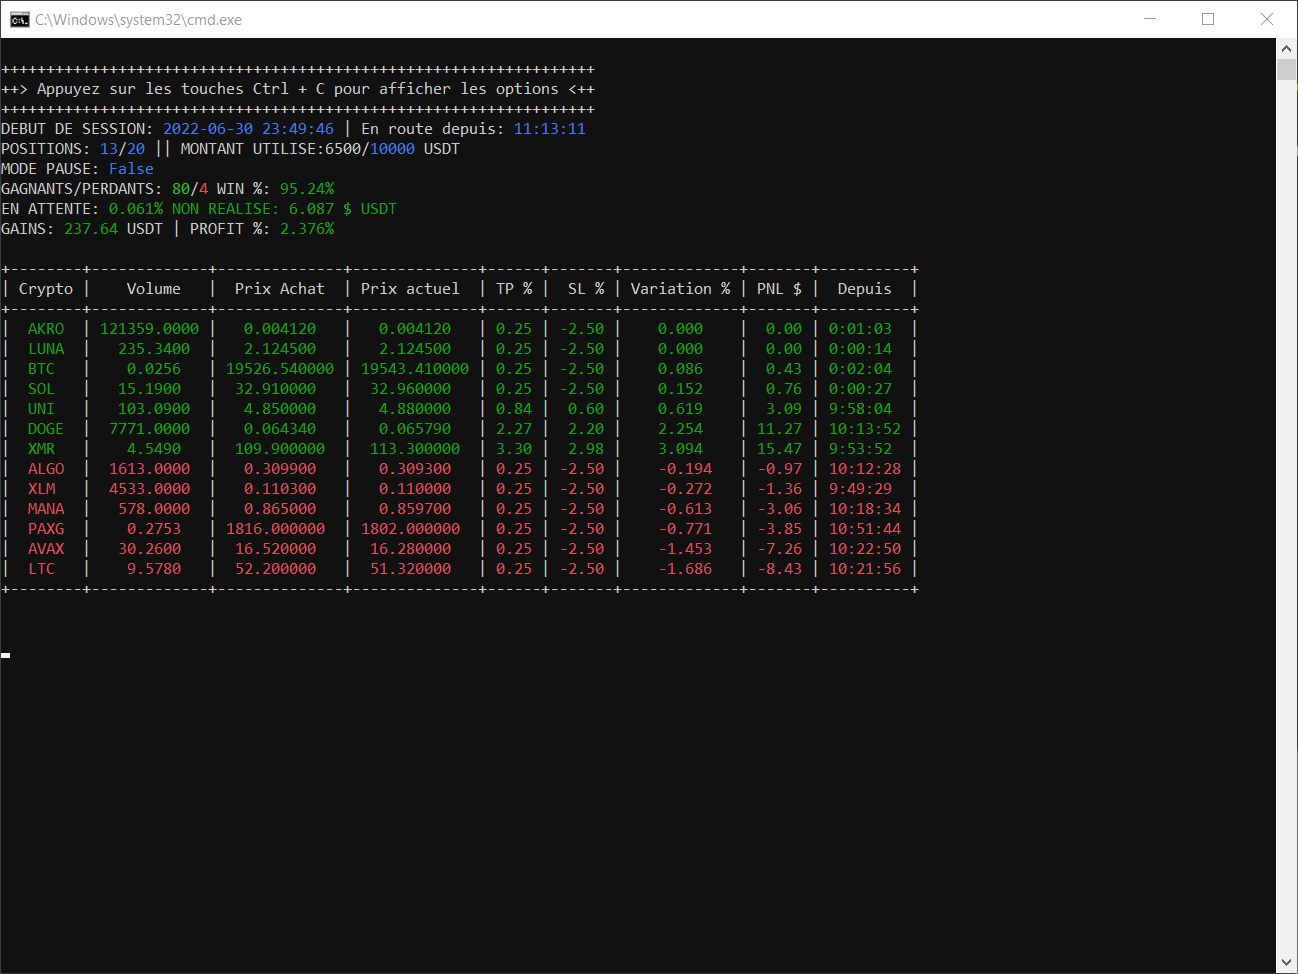Click the XMR current price 113.300000
The width and height of the screenshot is (1298, 974).
click(x=415, y=449)
